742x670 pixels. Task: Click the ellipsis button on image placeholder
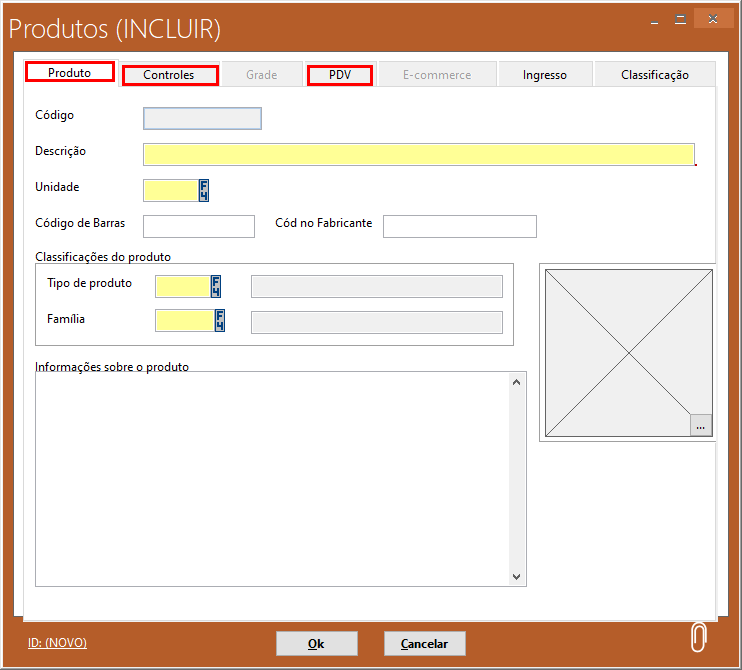pyautogui.click(x=700, y=426)
